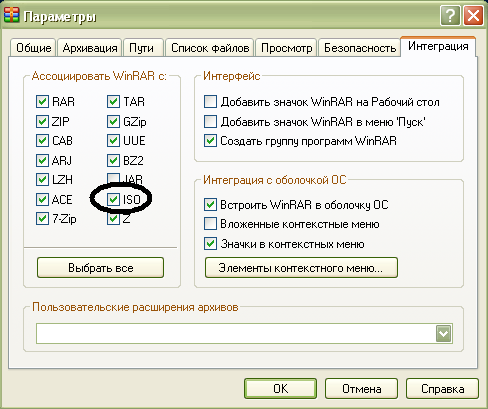Open the Архивация tab
This screenshot has width=488, height=409.
pyautogui.click(x=90, y=48)
